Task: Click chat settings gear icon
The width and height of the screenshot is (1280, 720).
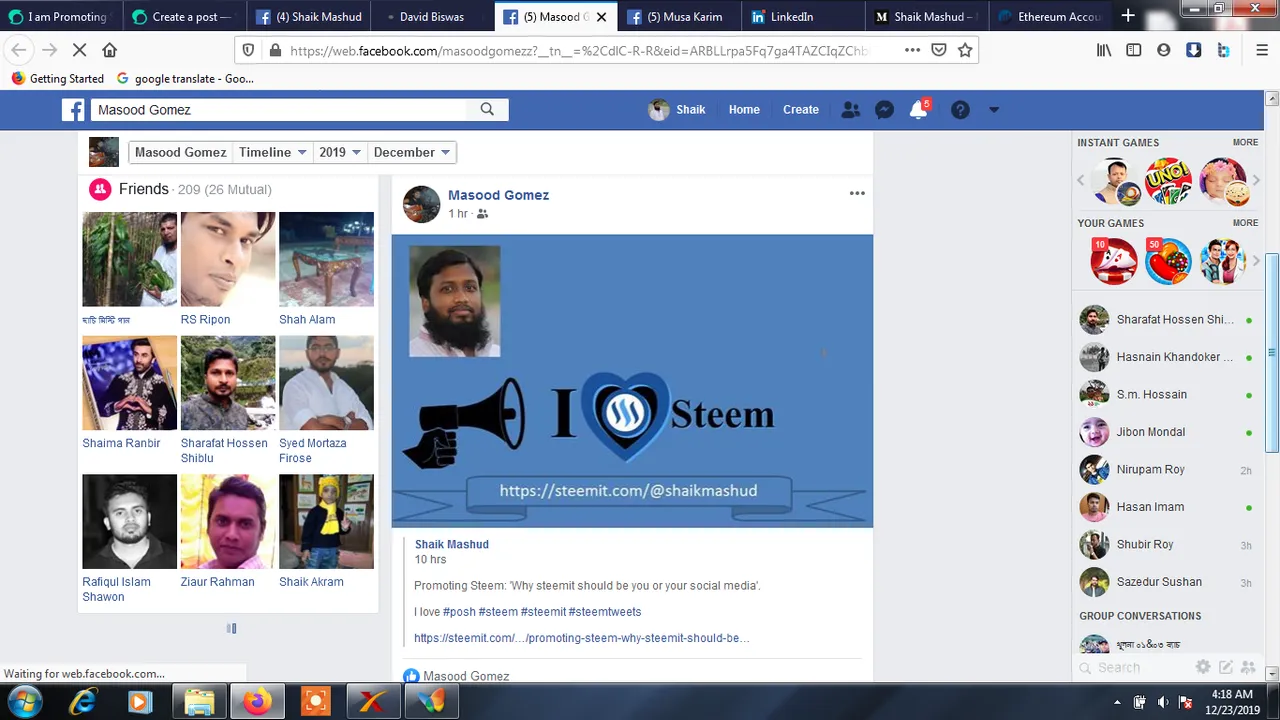Action: [x=1203, y=667]
